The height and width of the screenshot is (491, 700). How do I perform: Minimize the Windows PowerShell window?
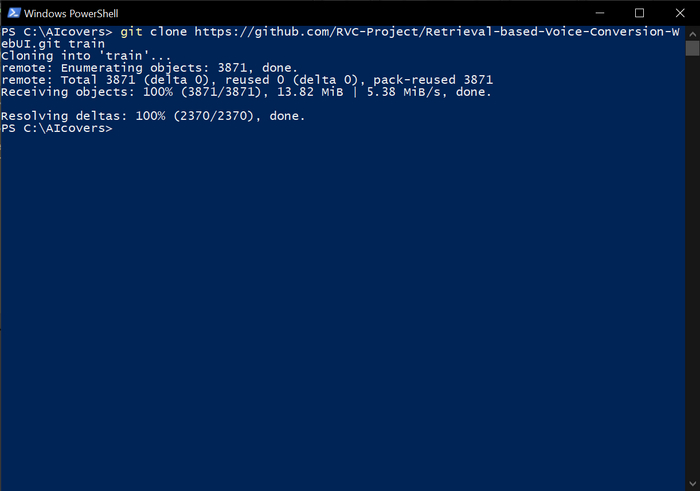click(x=598, y=13)
